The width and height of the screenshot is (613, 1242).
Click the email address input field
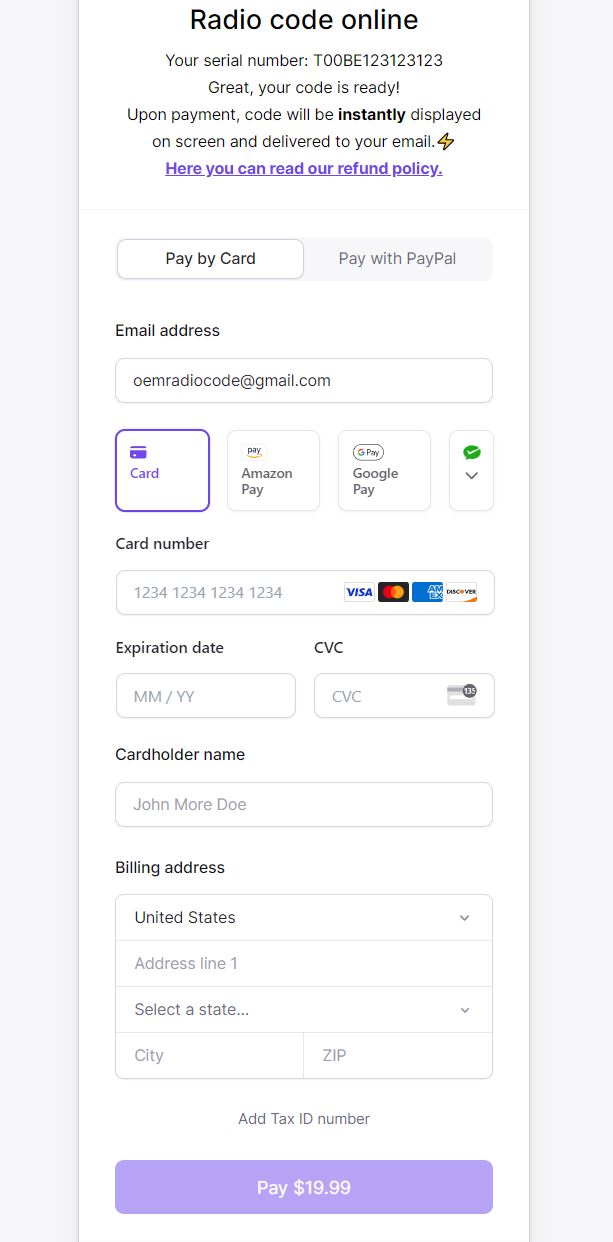pos(303,380)
